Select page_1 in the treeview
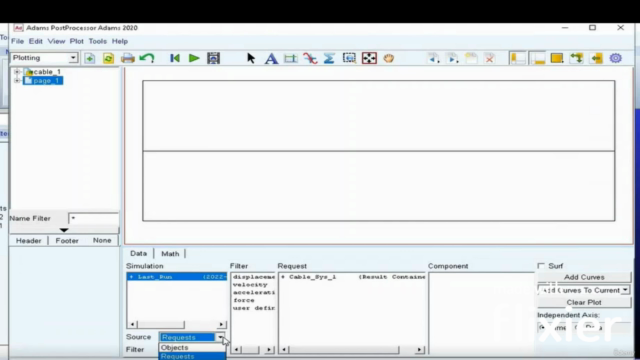Viewport: 640px width, 360px height. pyautogui.click(x=47, y=81)
